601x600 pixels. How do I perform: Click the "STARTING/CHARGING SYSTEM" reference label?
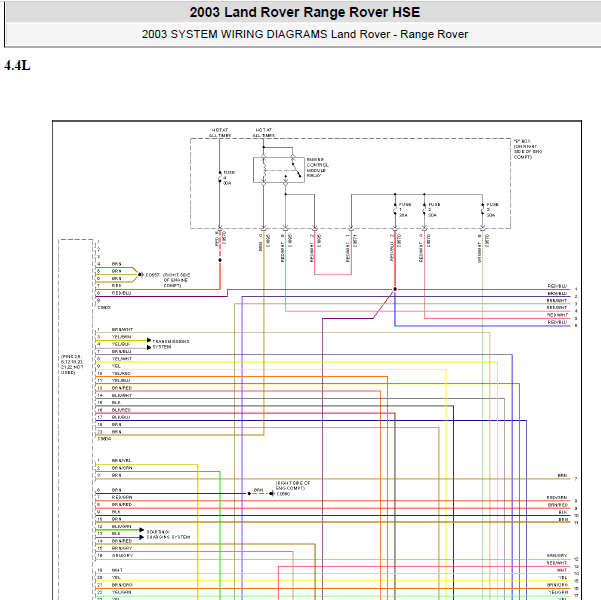pos(168,534)
